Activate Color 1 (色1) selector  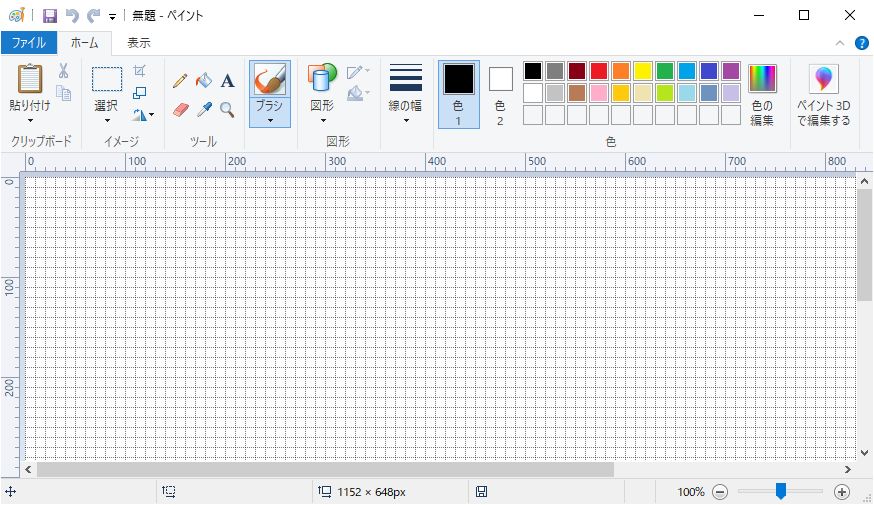tap(459, 94)
